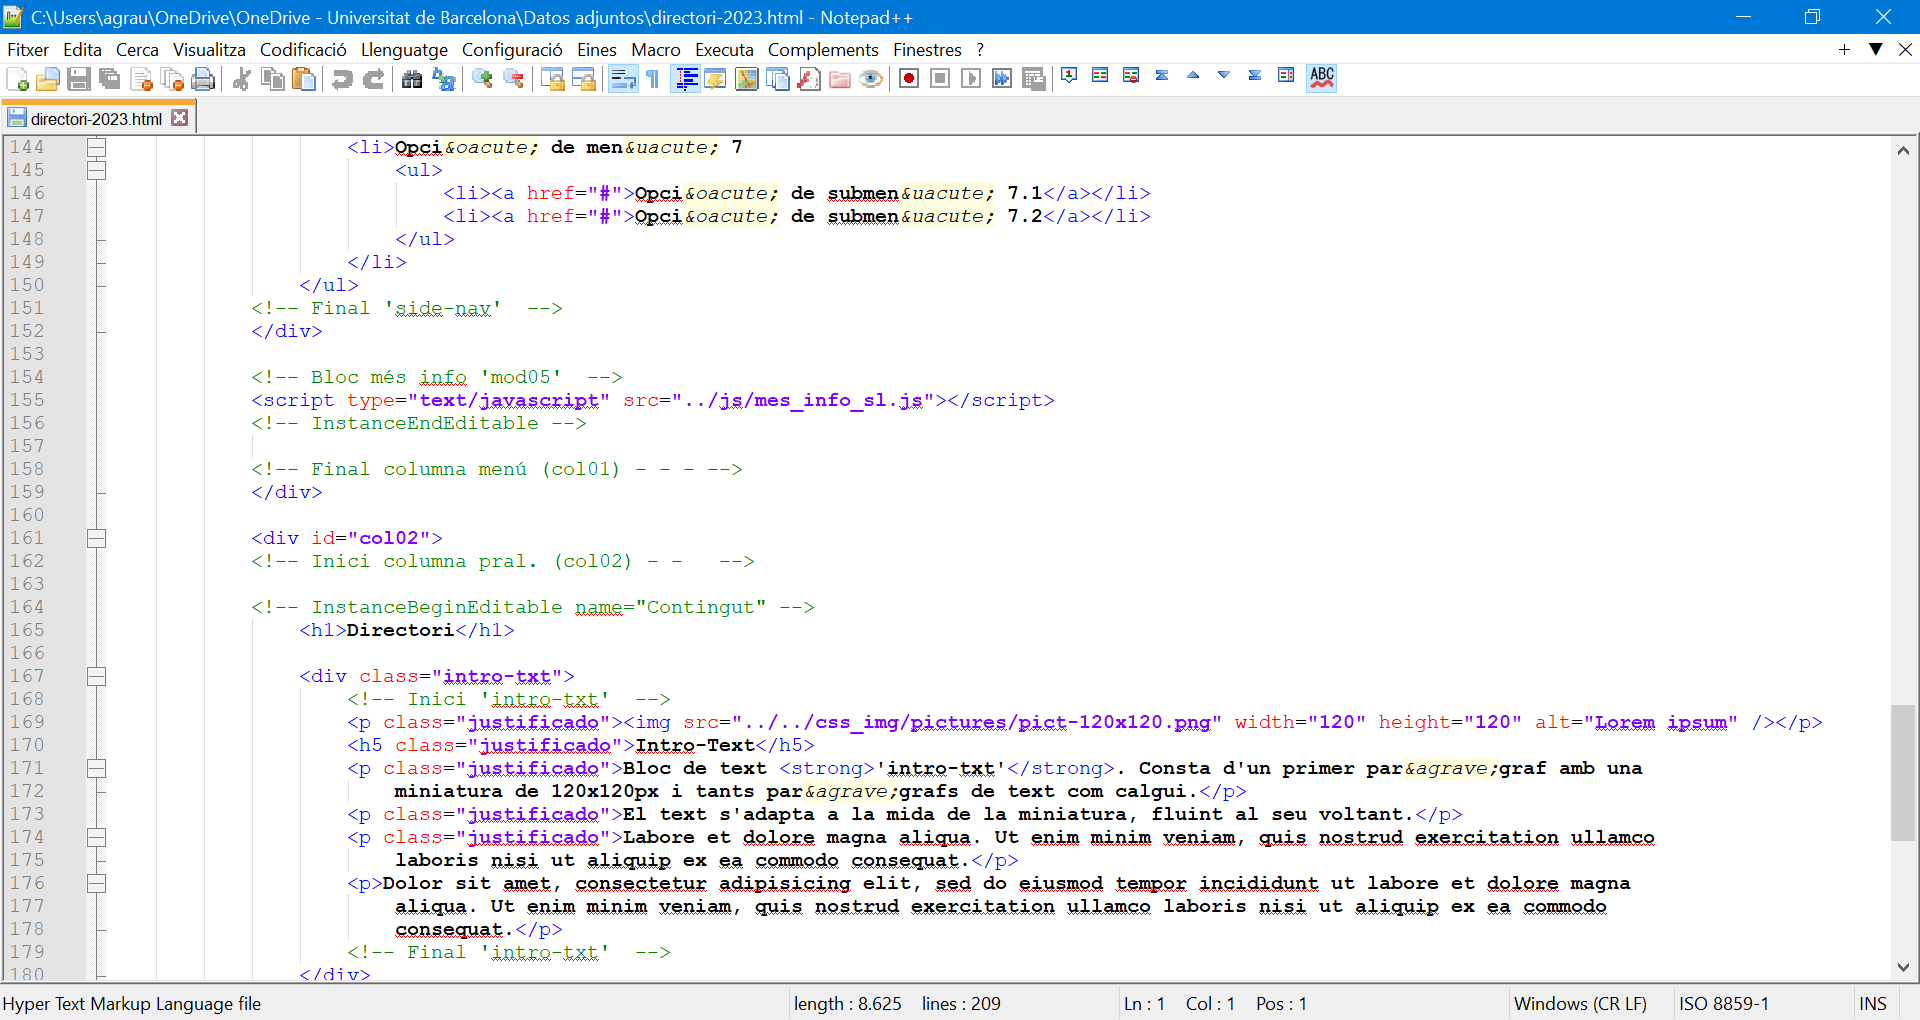
Task: Open the Document Map panel icon
Action: click(746, 79)
